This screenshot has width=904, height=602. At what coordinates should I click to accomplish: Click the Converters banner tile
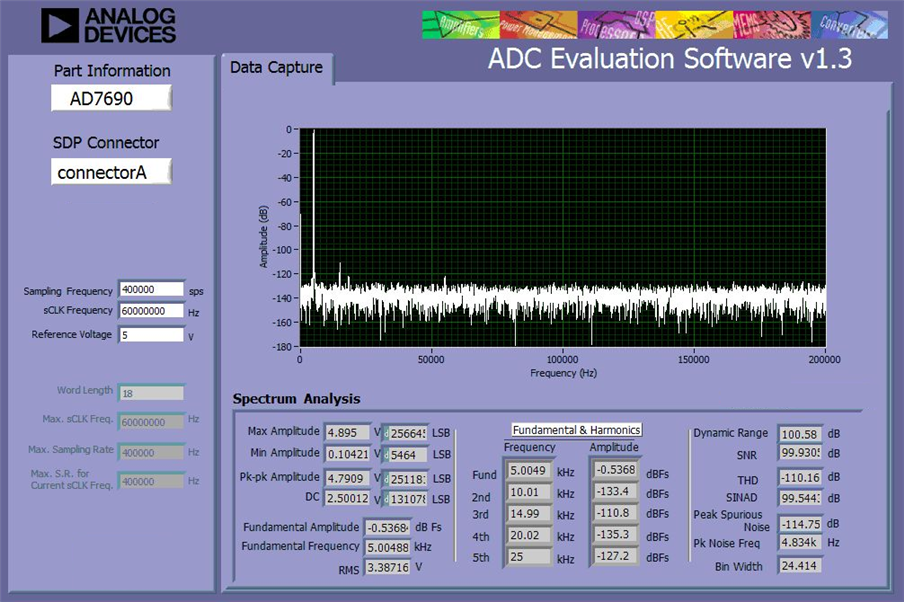(849, 25)
